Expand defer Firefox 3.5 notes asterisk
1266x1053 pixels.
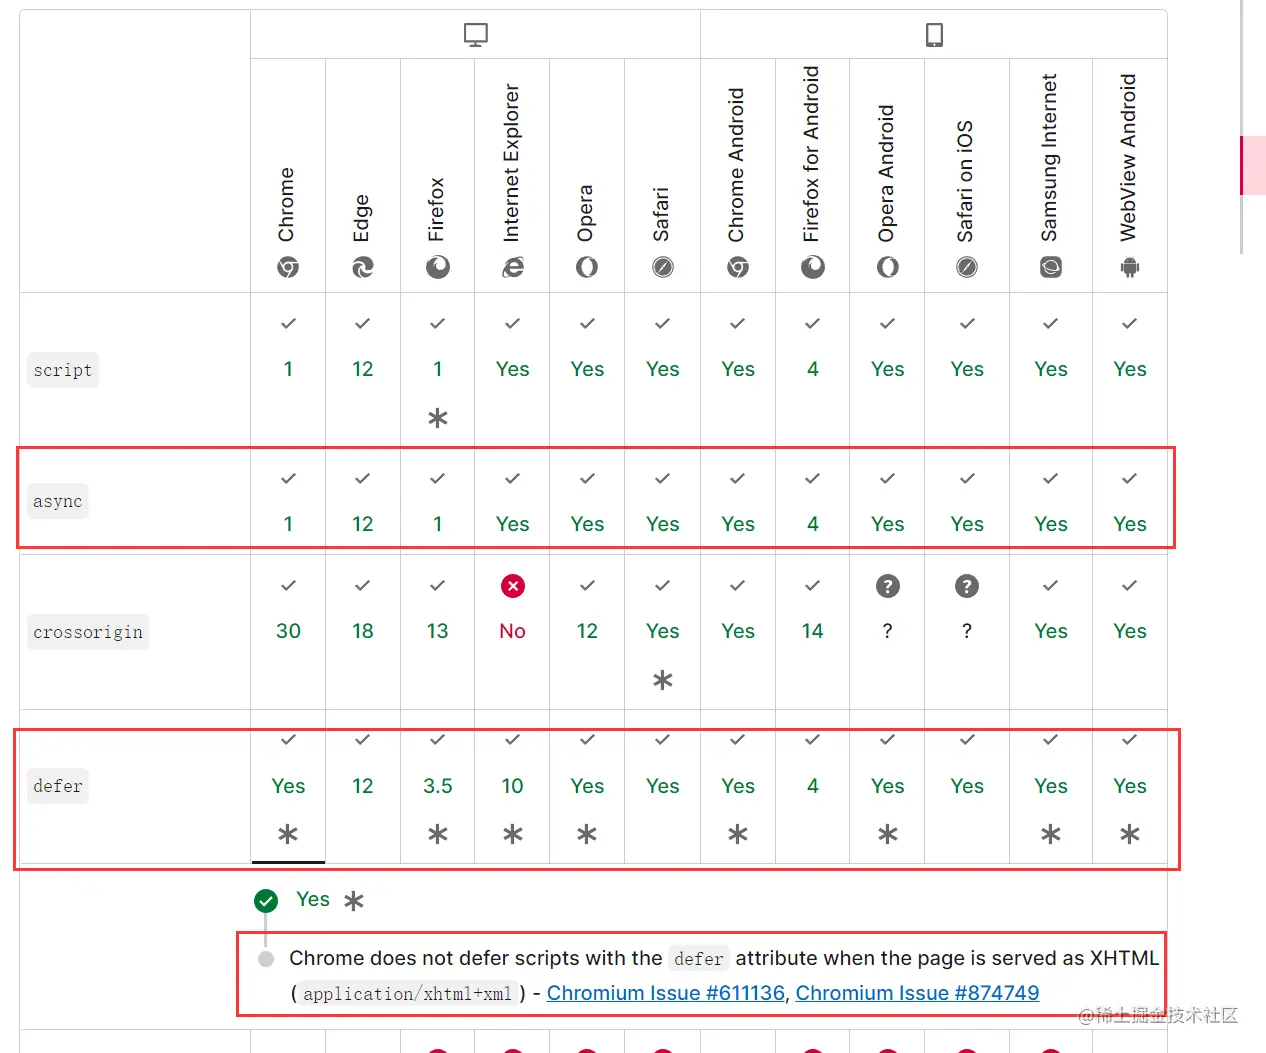pyautogui.click(x=438, y=834)
